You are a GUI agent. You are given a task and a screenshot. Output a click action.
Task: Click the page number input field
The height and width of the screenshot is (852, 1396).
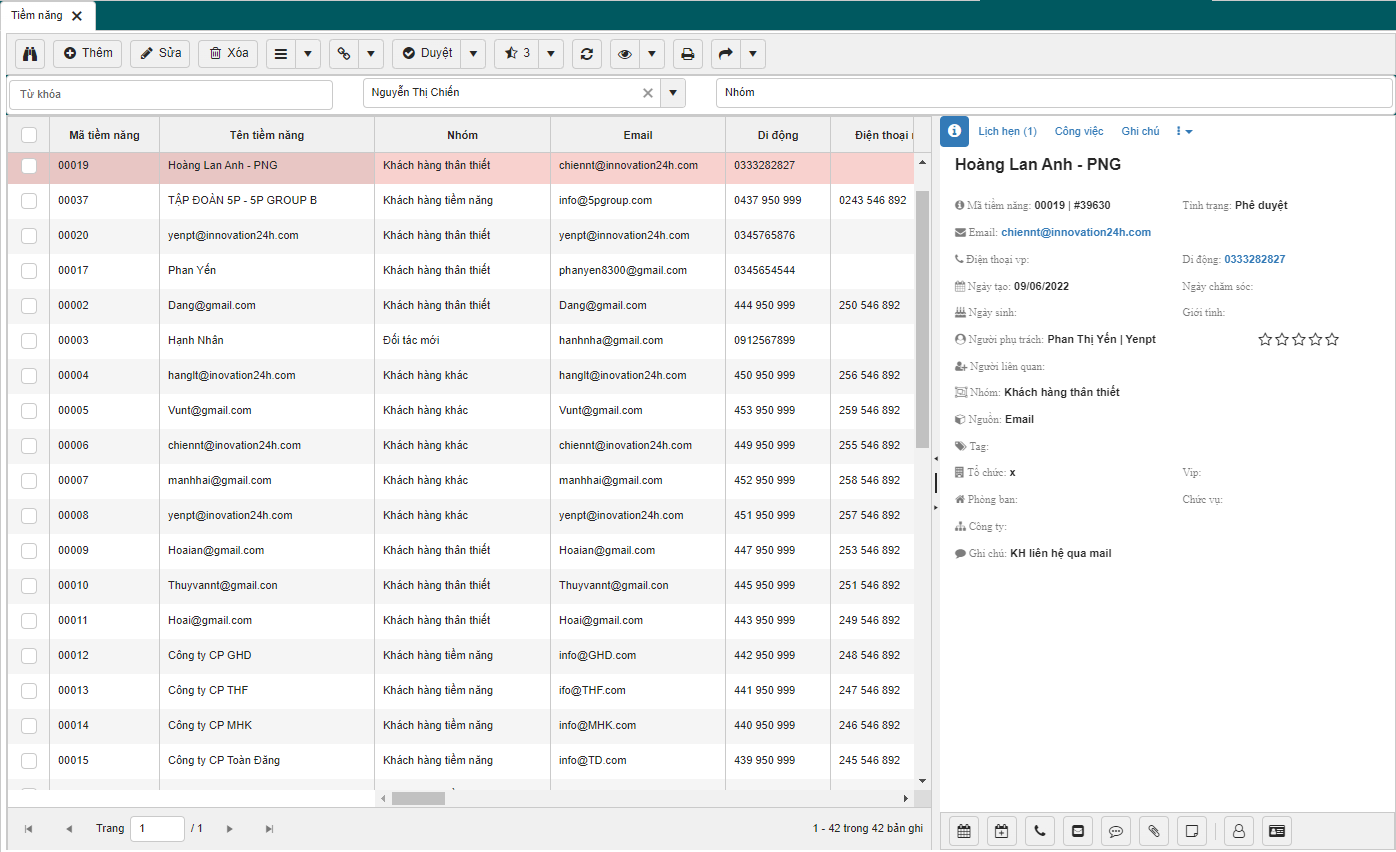tap(158, 829)
